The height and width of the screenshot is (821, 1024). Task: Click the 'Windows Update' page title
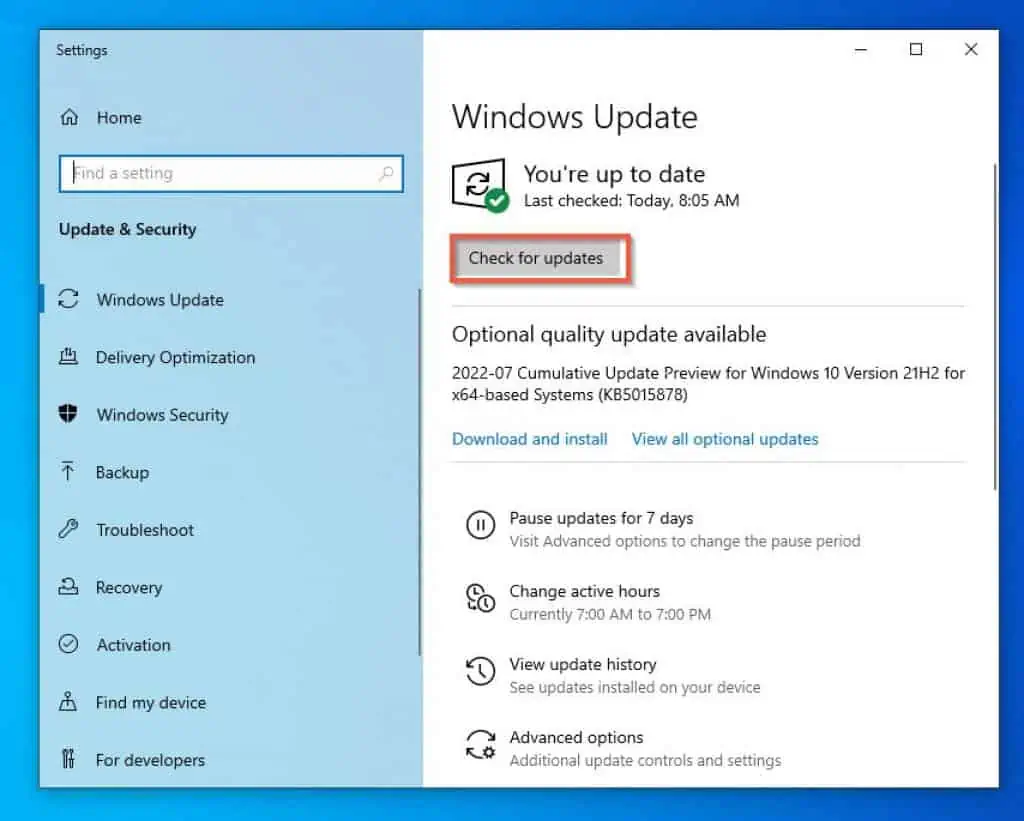[x=575, y=118]
